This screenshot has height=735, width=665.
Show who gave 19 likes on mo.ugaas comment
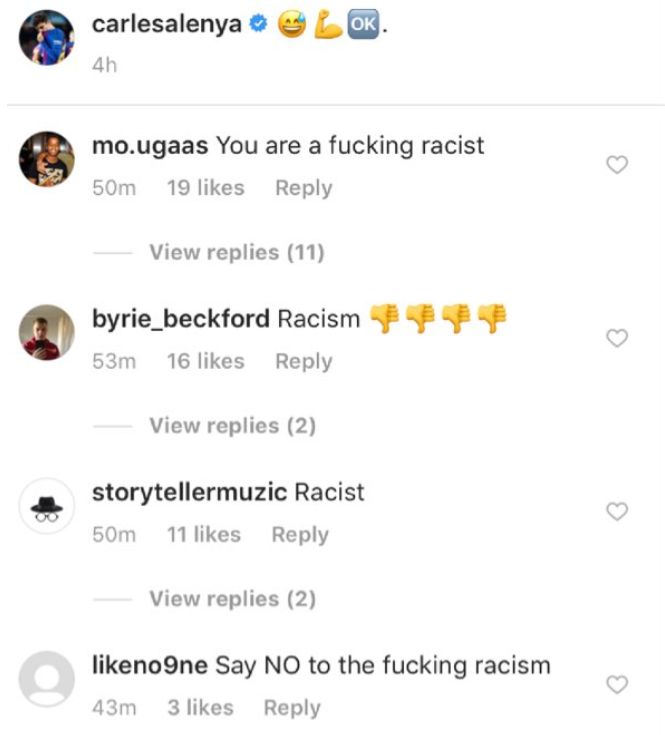(x=206, y=188)
